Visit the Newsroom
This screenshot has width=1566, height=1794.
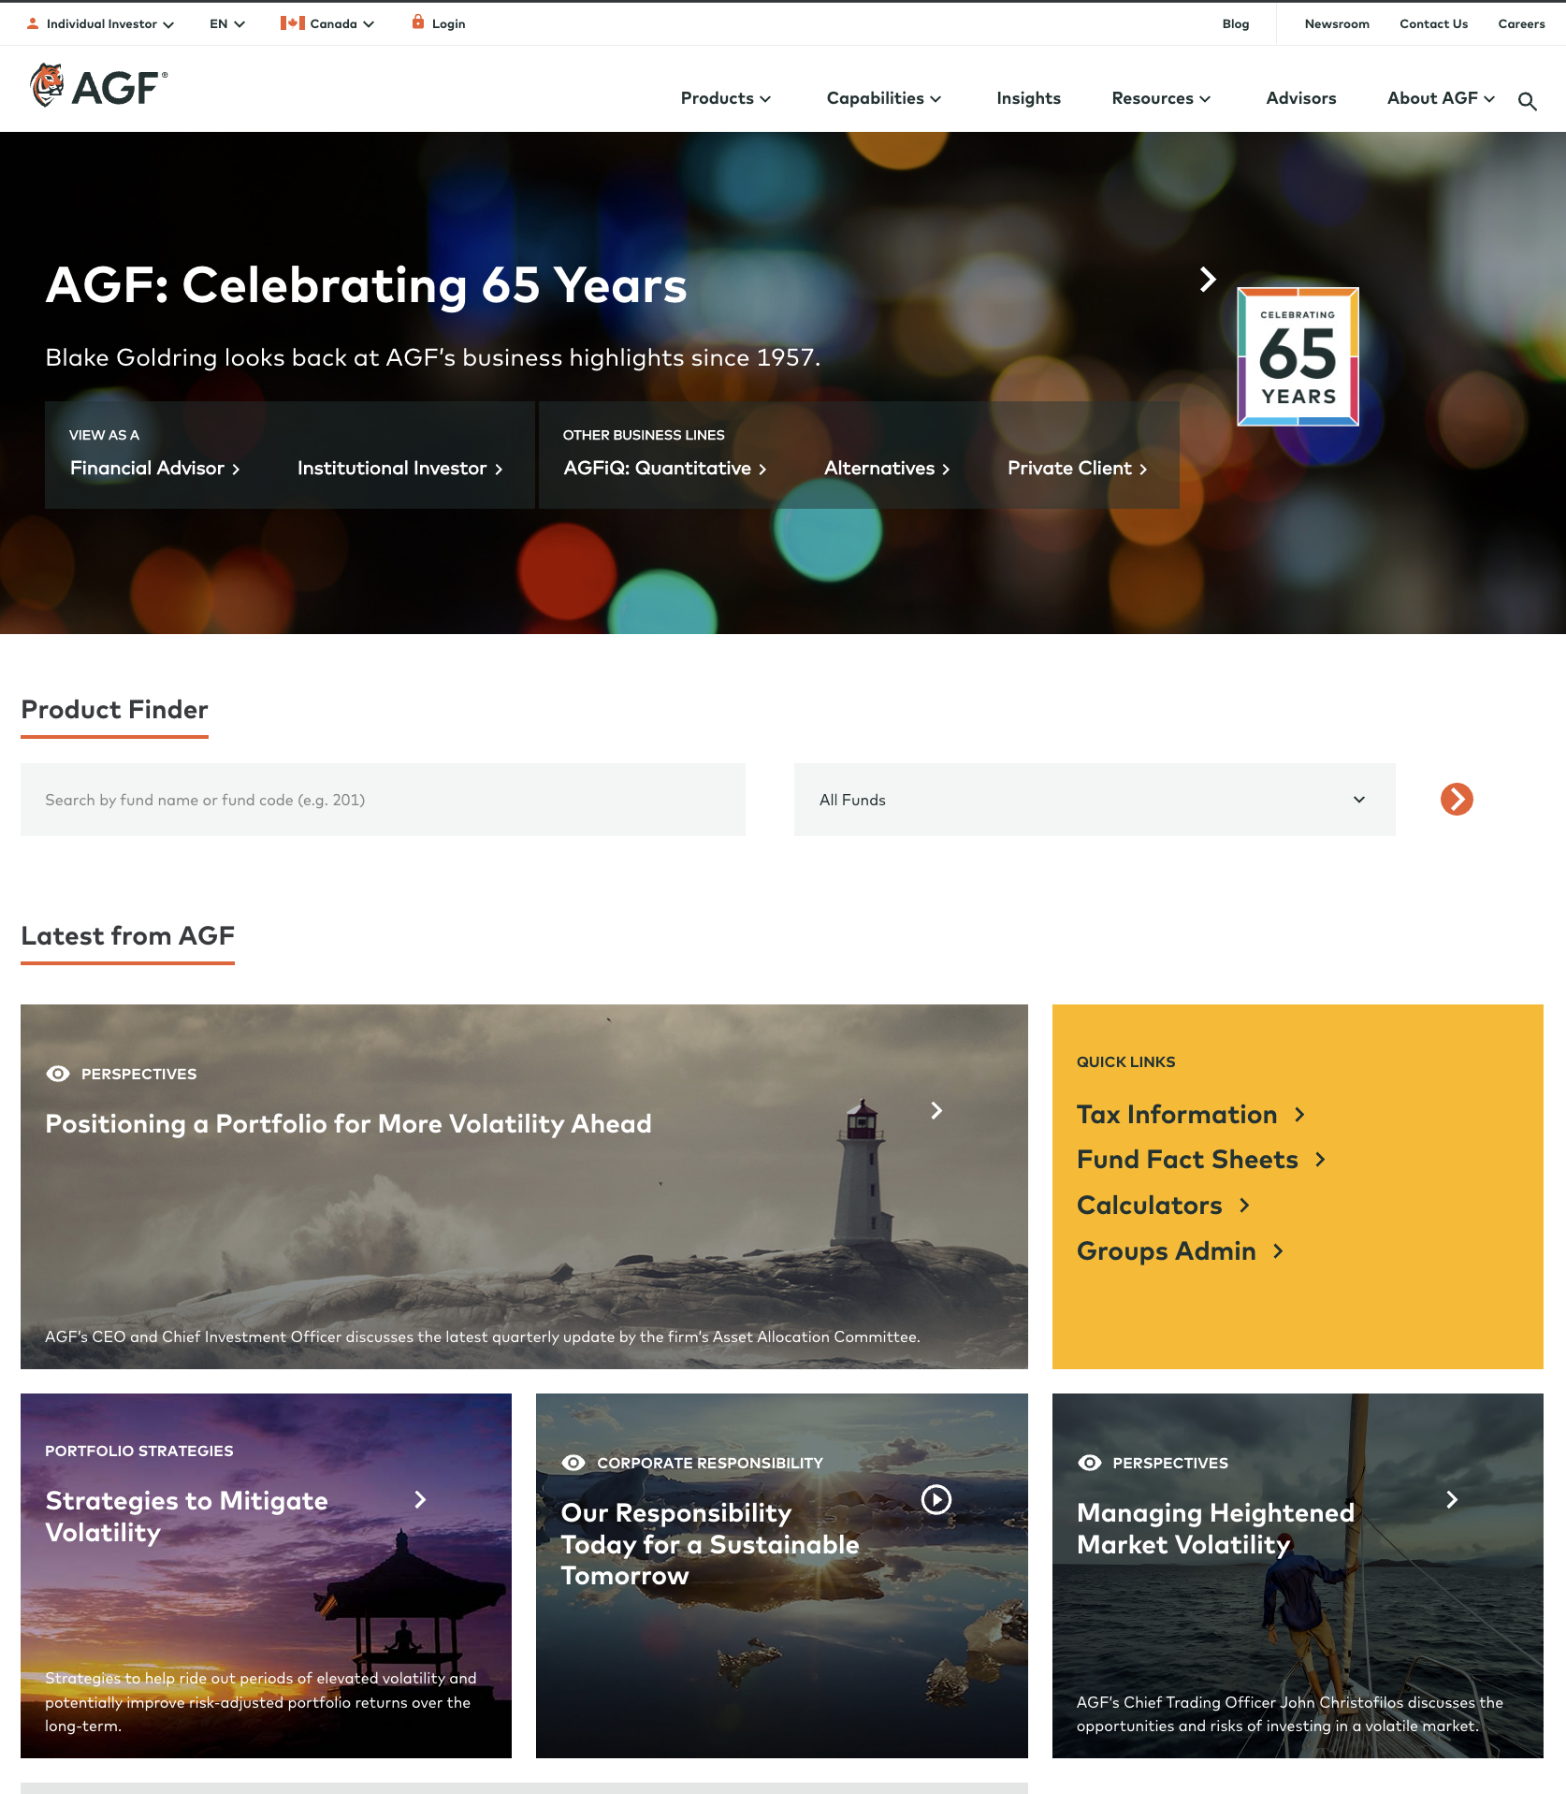(x=1337, y=24)
